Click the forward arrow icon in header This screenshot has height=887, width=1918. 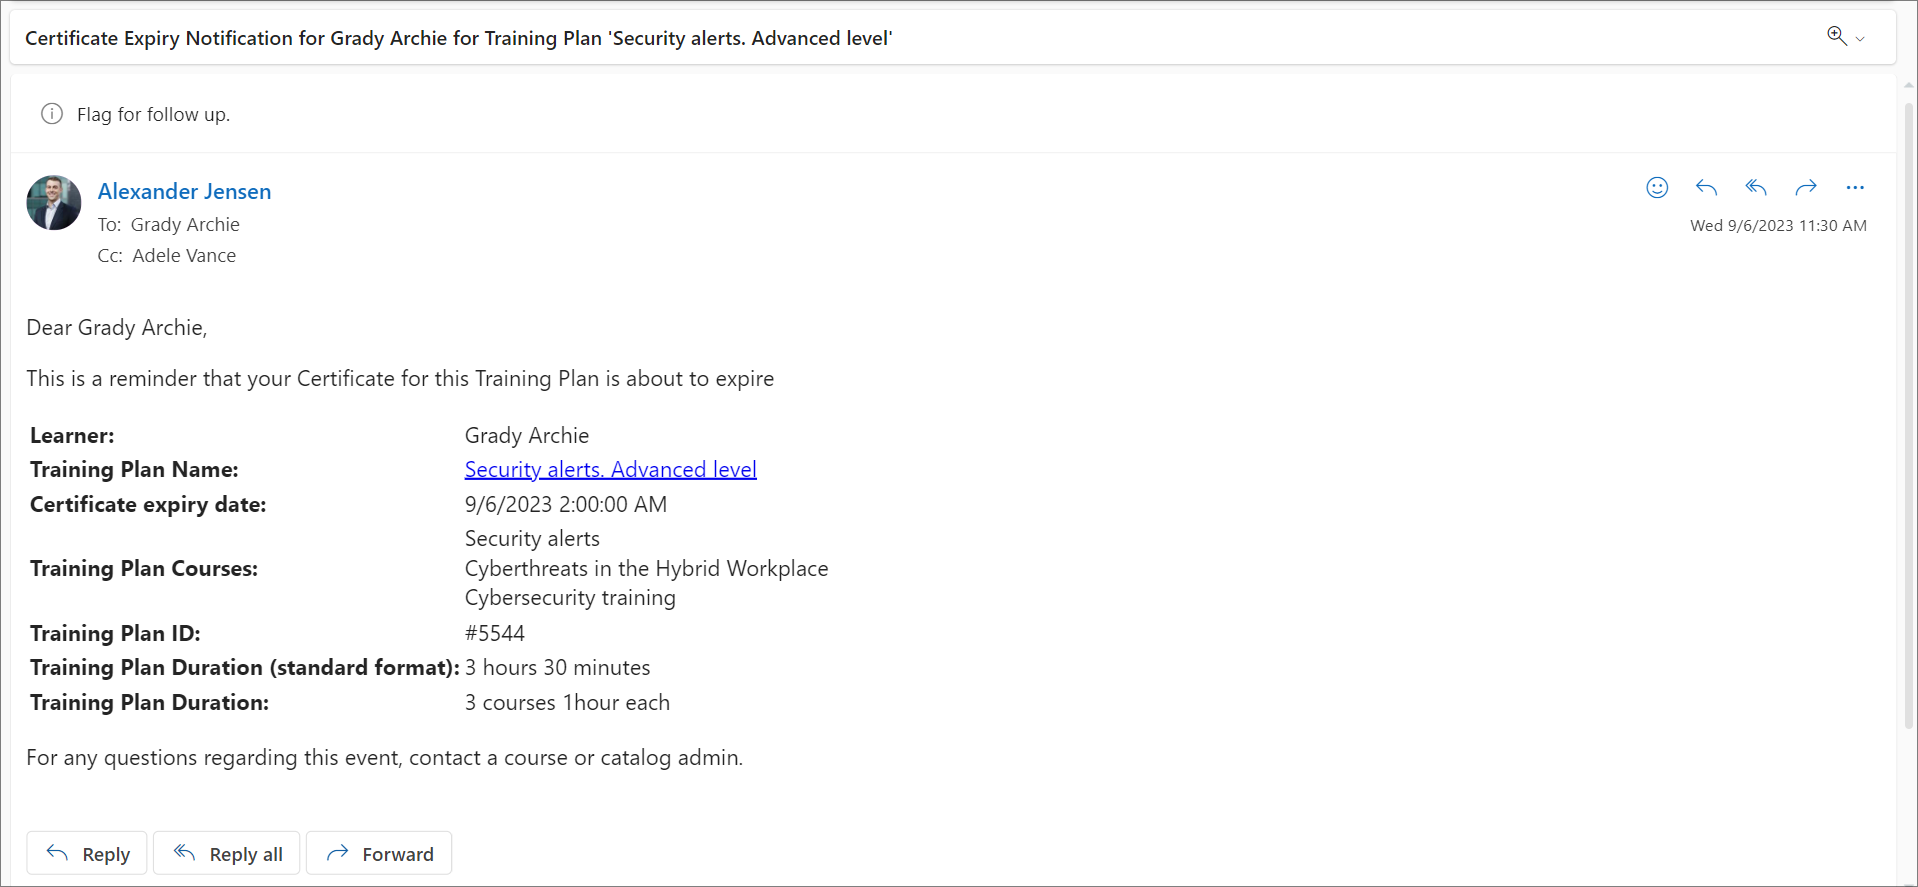pos(1805,188)
